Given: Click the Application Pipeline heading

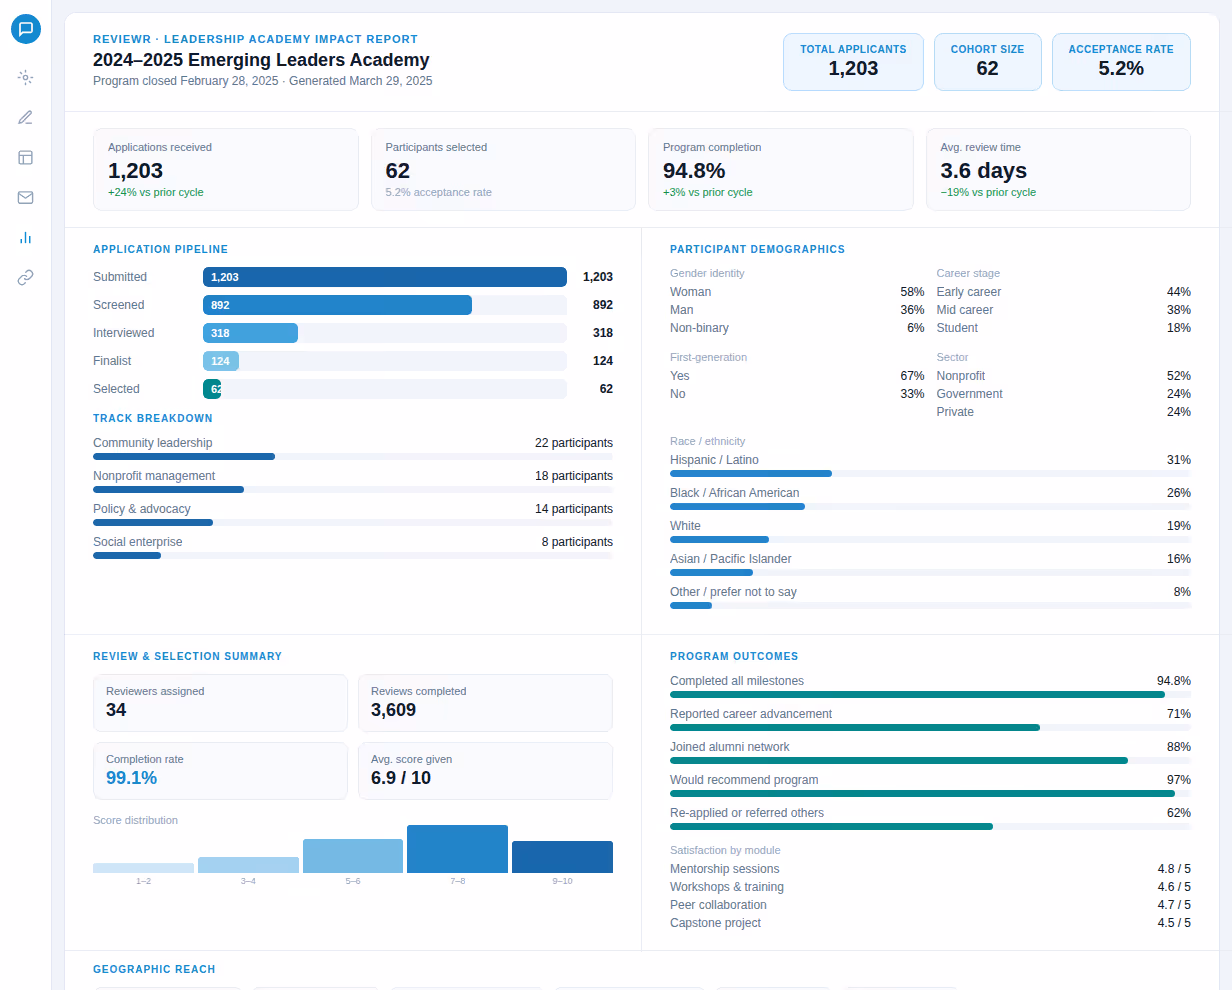Looking at the screenshot, I should coord(160,249).
